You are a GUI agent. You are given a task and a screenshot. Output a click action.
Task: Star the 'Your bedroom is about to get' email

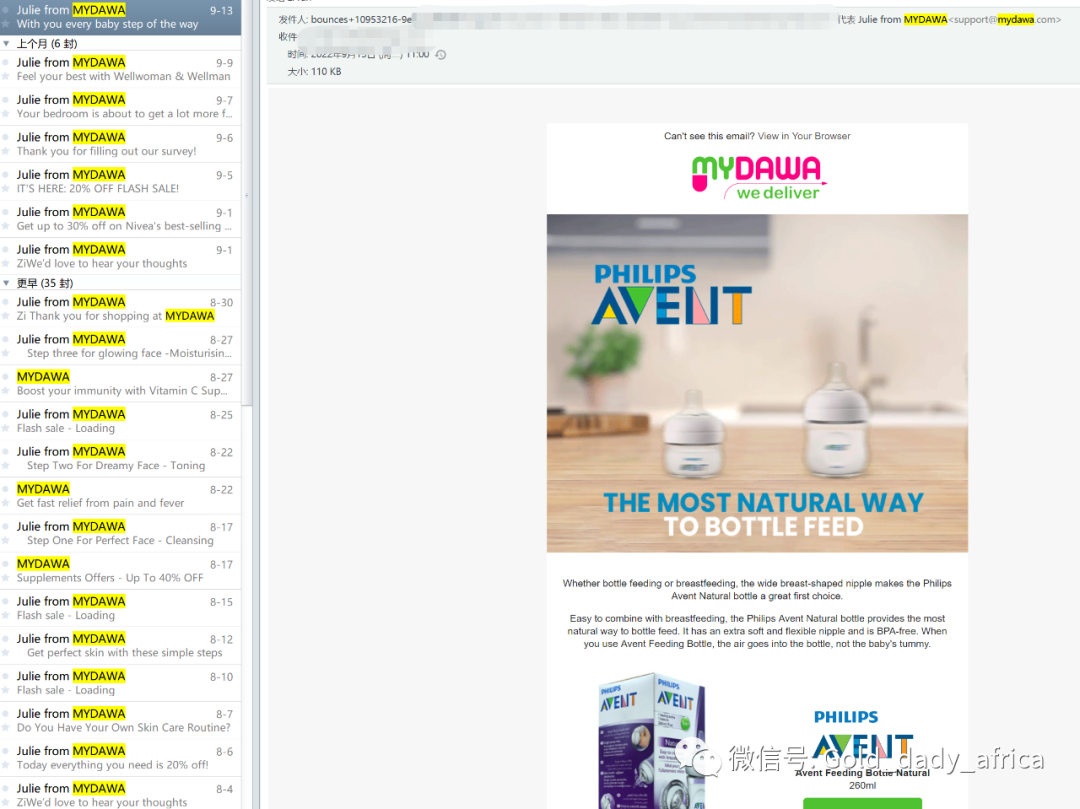point(6,114)
